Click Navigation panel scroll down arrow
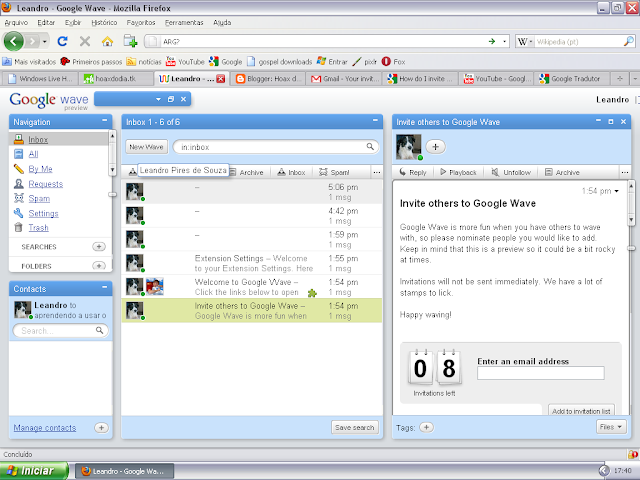This screenshot has width=640, height=480. coord(112,170)
